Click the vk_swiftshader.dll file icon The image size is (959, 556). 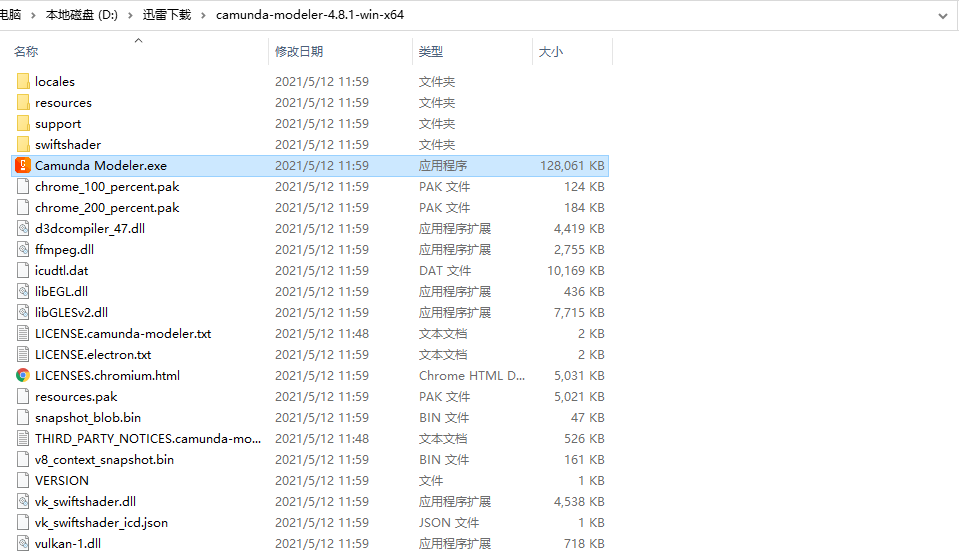coord(23,502)
